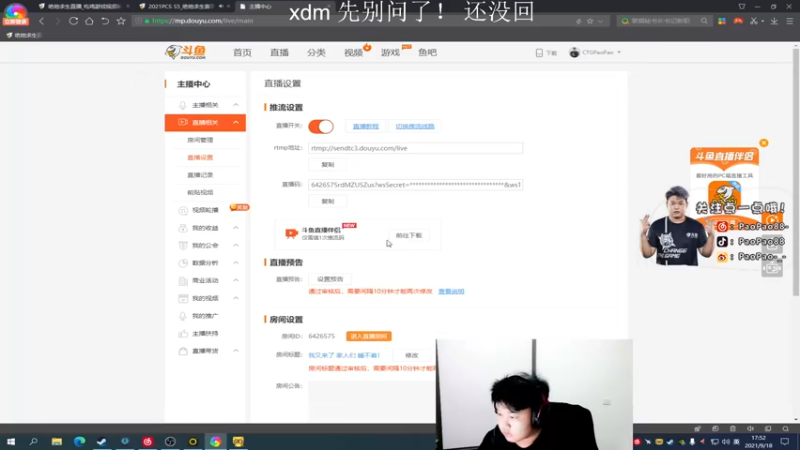Click the 我的收益 sidebar icon
This screenshot has height=450, width=800.
[x=183, y=228]
